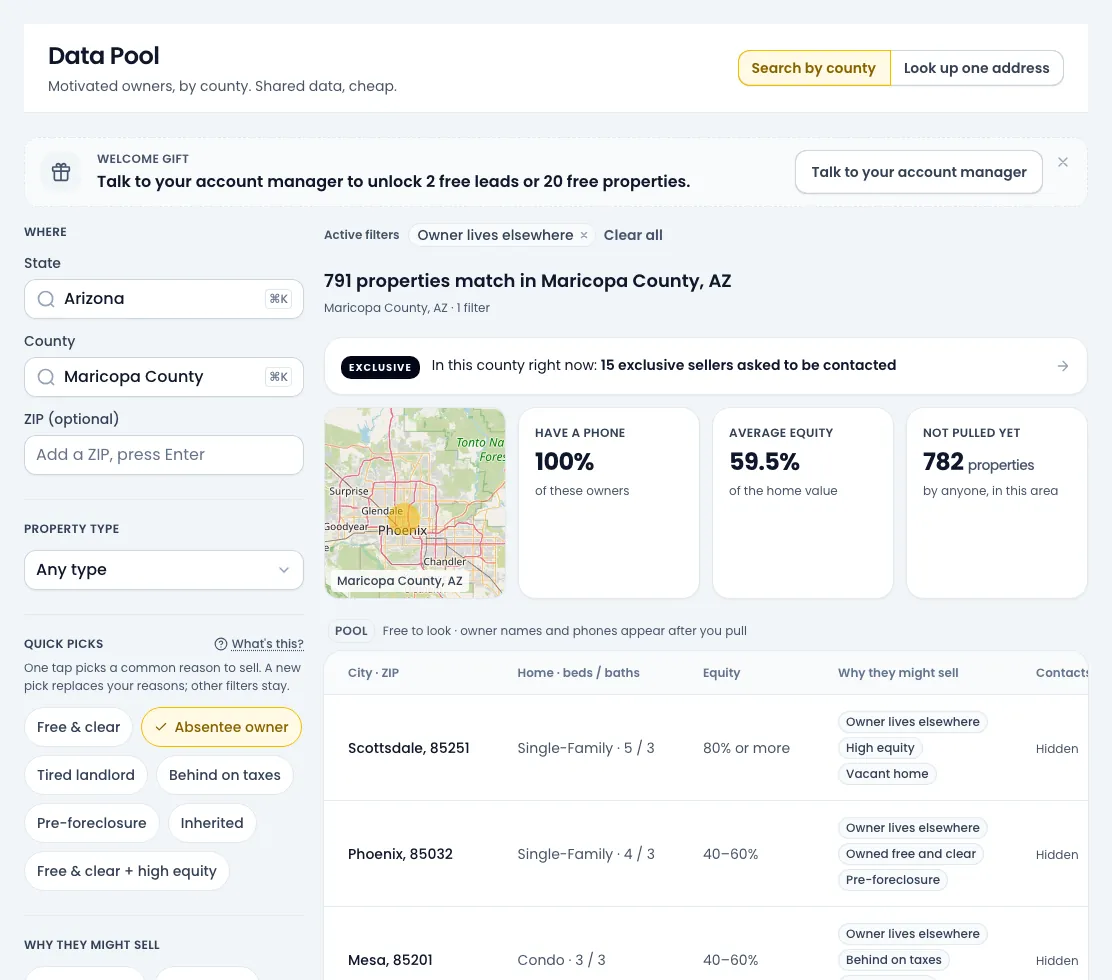1112x980 pixels.
Task: Click Why they might sell column header
Action: tap(898, 672)
